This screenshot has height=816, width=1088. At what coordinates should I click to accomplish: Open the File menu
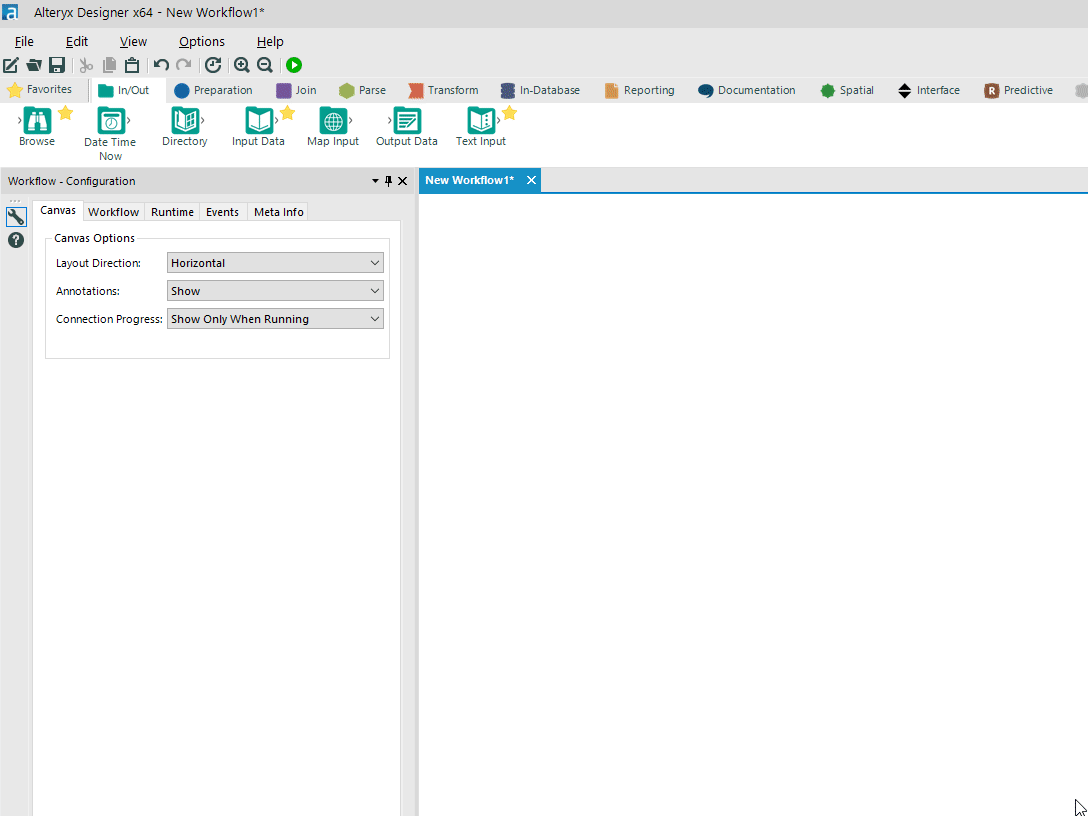tap(24, 42)
